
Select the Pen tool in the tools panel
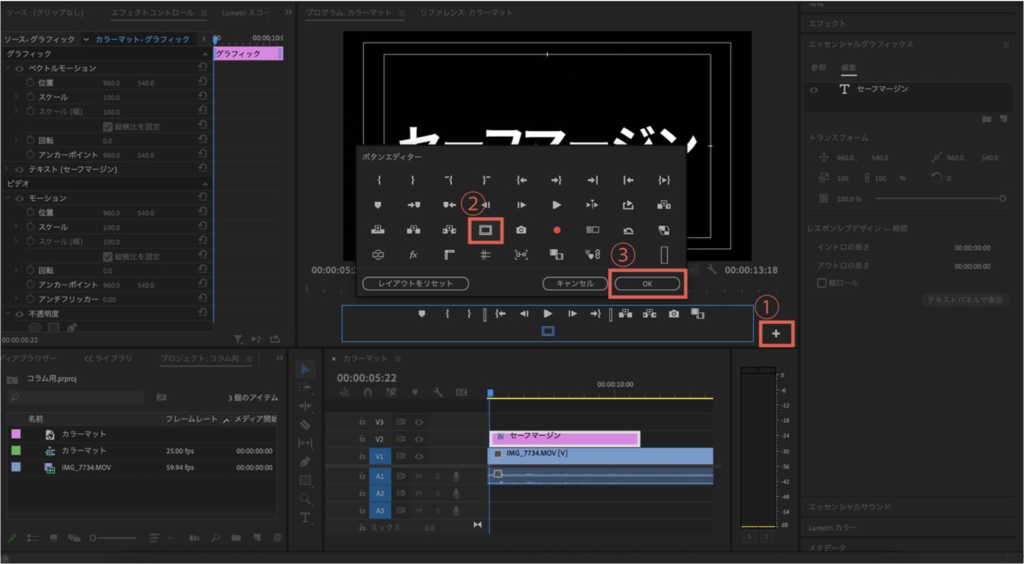(x=306, y=461)
